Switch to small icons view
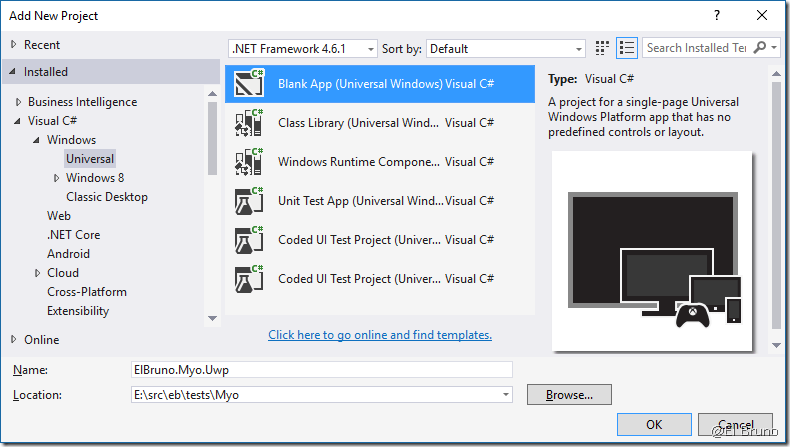This screenshot has height=447, width=790. (602, 48)
